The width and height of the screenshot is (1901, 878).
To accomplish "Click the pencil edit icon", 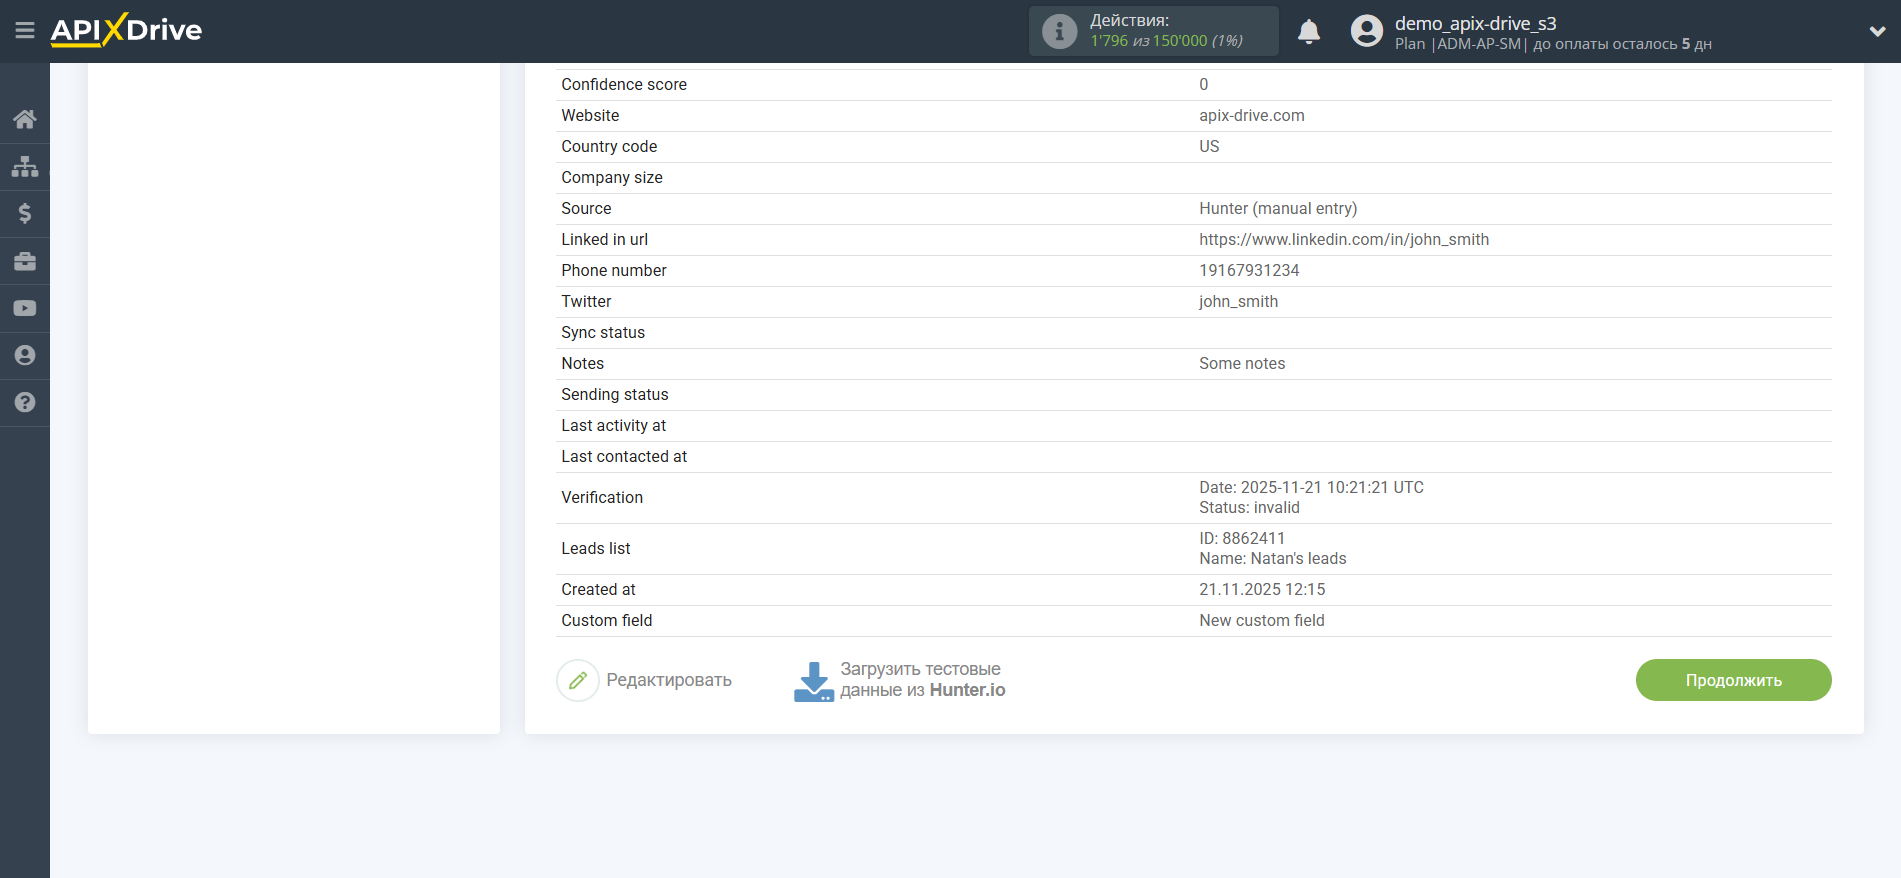I will tap(578, 680).
